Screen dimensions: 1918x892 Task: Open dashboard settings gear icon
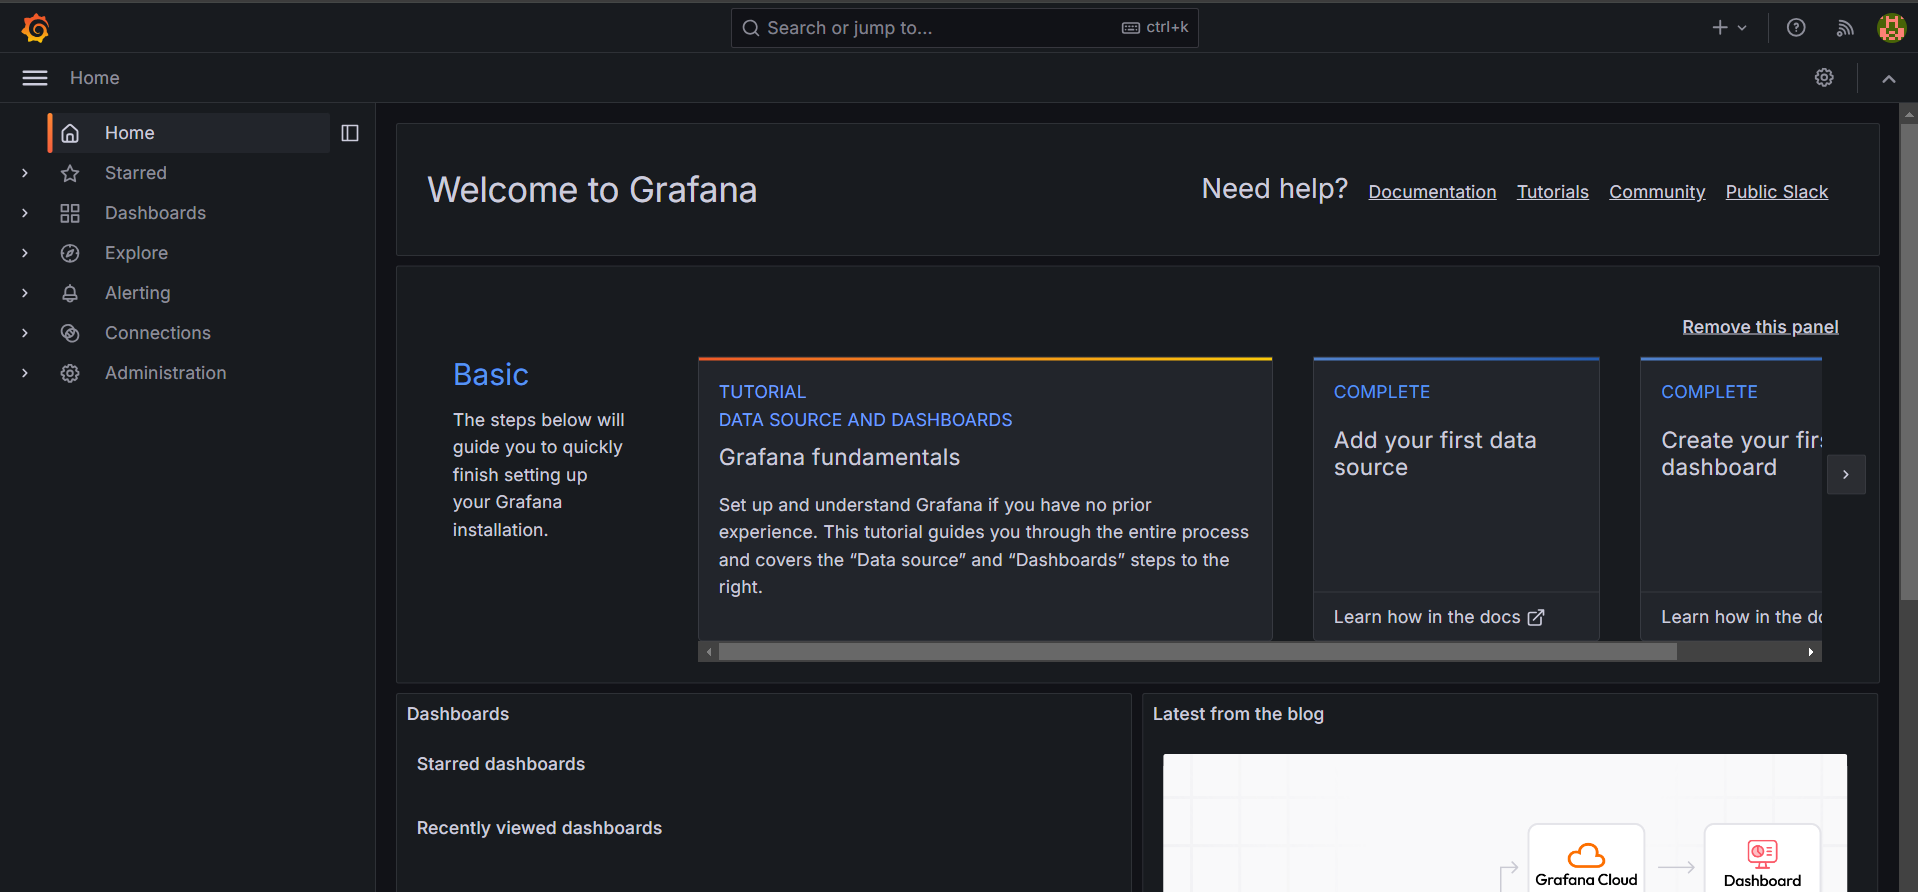click(1824, 78)
